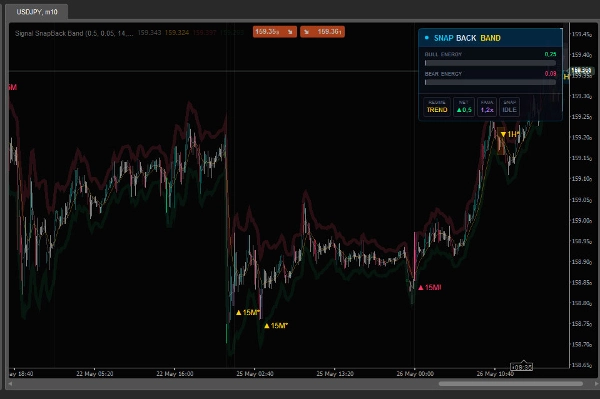The width and height of the screenshot is (600, 399).
Task: Click the Bear Energy value 0.03
Action: [550, 73]
